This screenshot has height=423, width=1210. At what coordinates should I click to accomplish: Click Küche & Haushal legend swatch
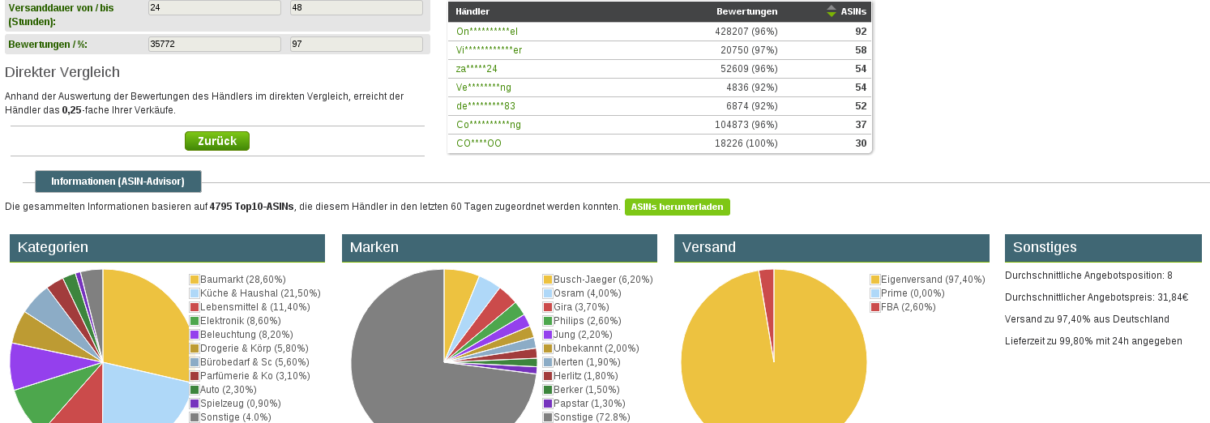[x=194, y=293]
